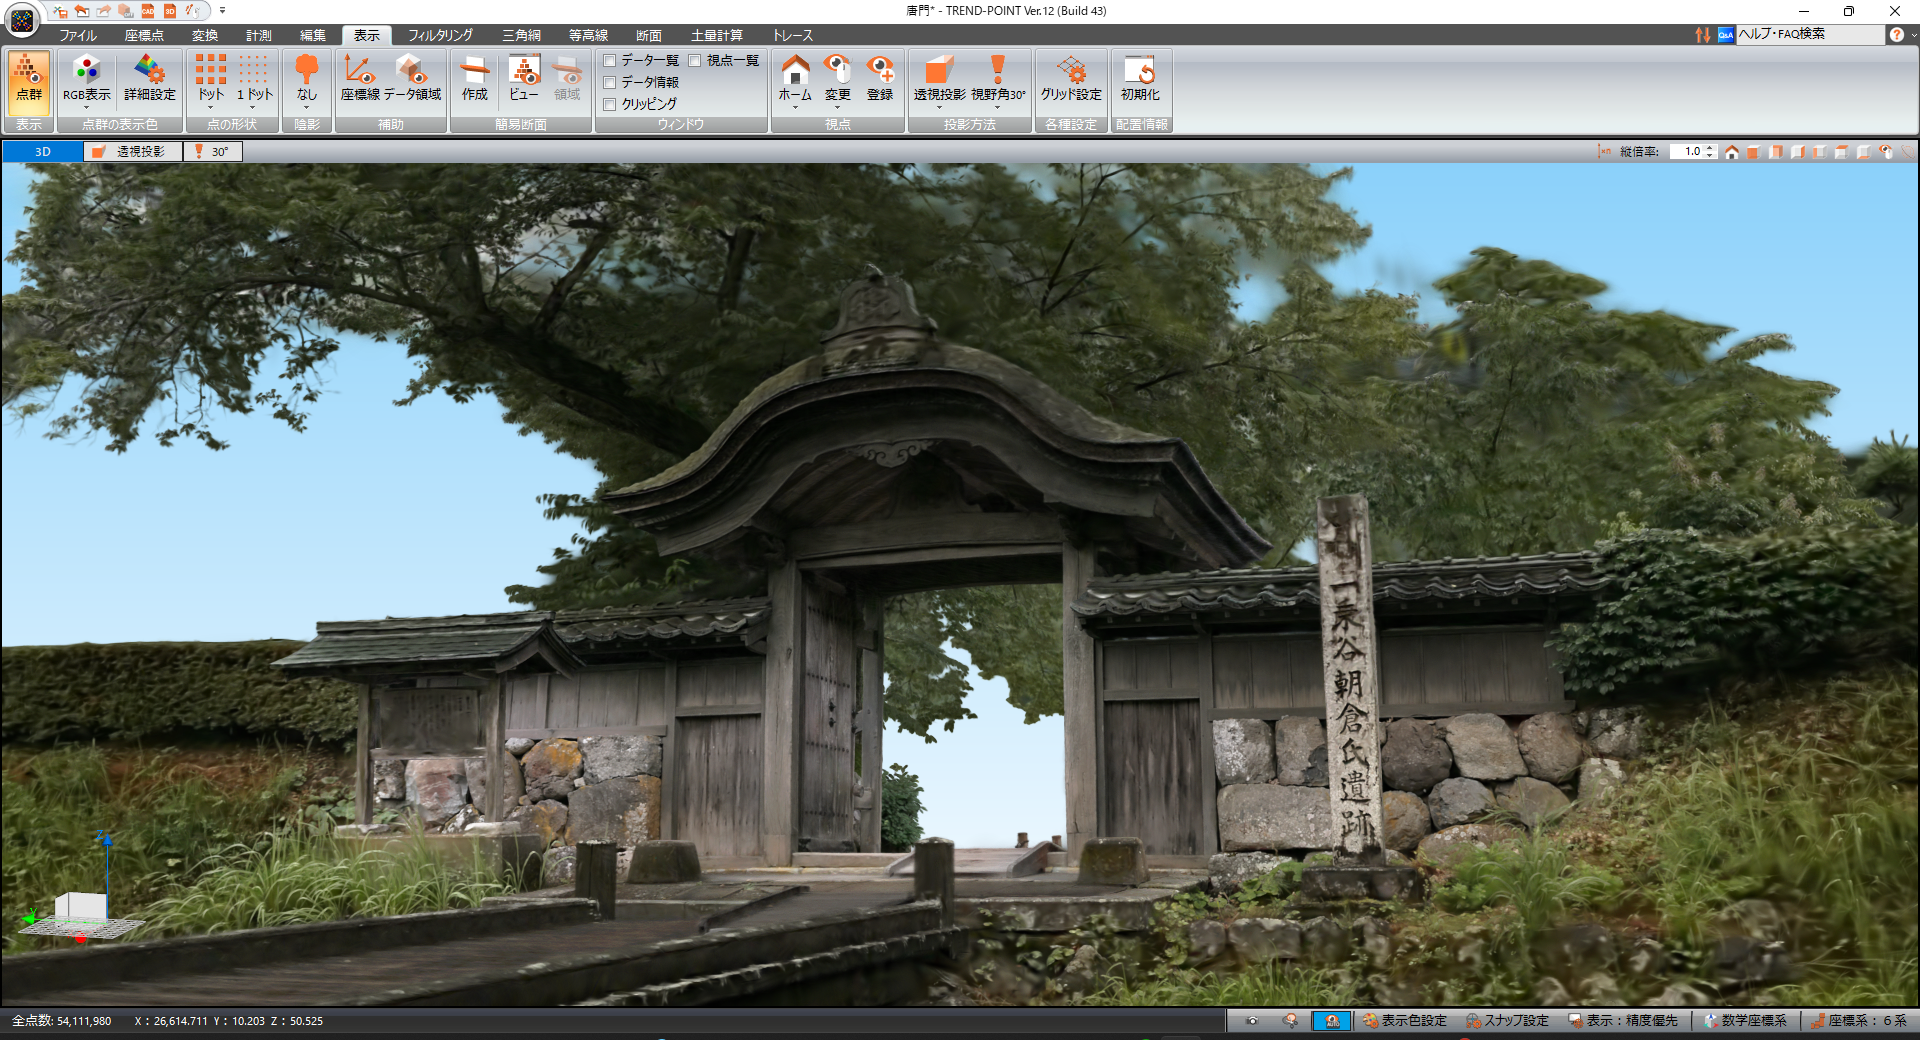Click the camera icon in status bar
Screen dimensions: 1920x1040
point(1251,1021)
